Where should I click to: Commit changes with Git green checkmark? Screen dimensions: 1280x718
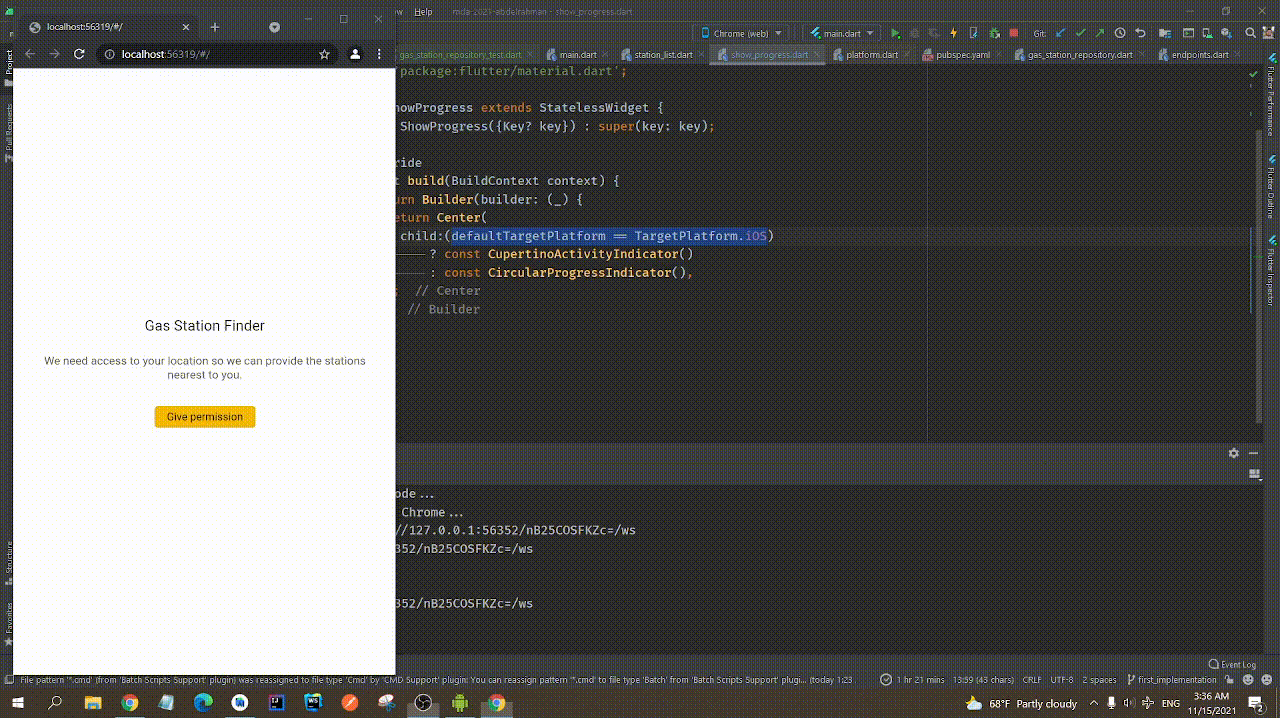tap(1080, 33)
